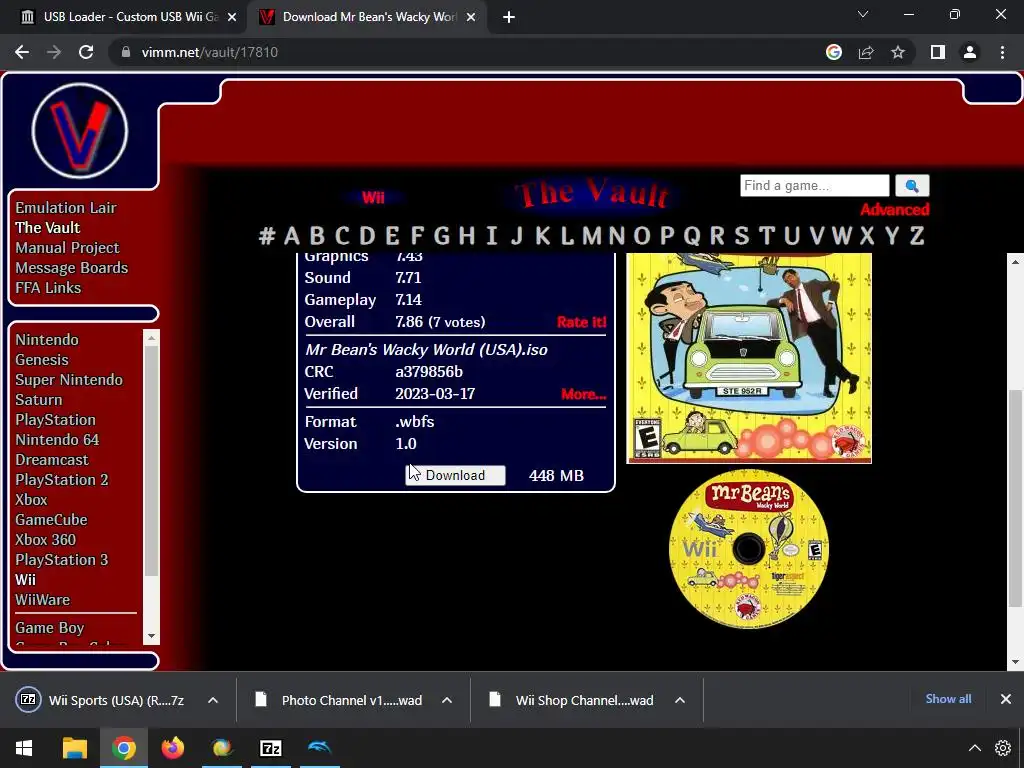Click the Download button for the game
Image resolution: width=1024 pixels, height=768 pixels.
[x=455, y=475]
